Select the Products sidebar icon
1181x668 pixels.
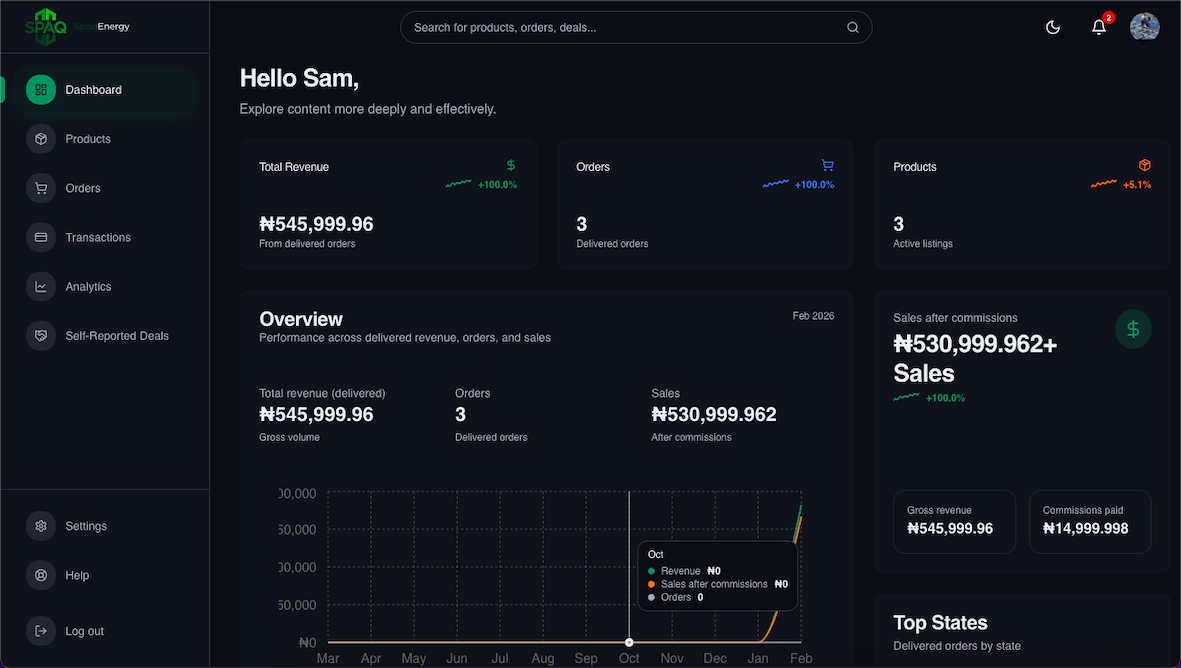[x=40, y=138]
